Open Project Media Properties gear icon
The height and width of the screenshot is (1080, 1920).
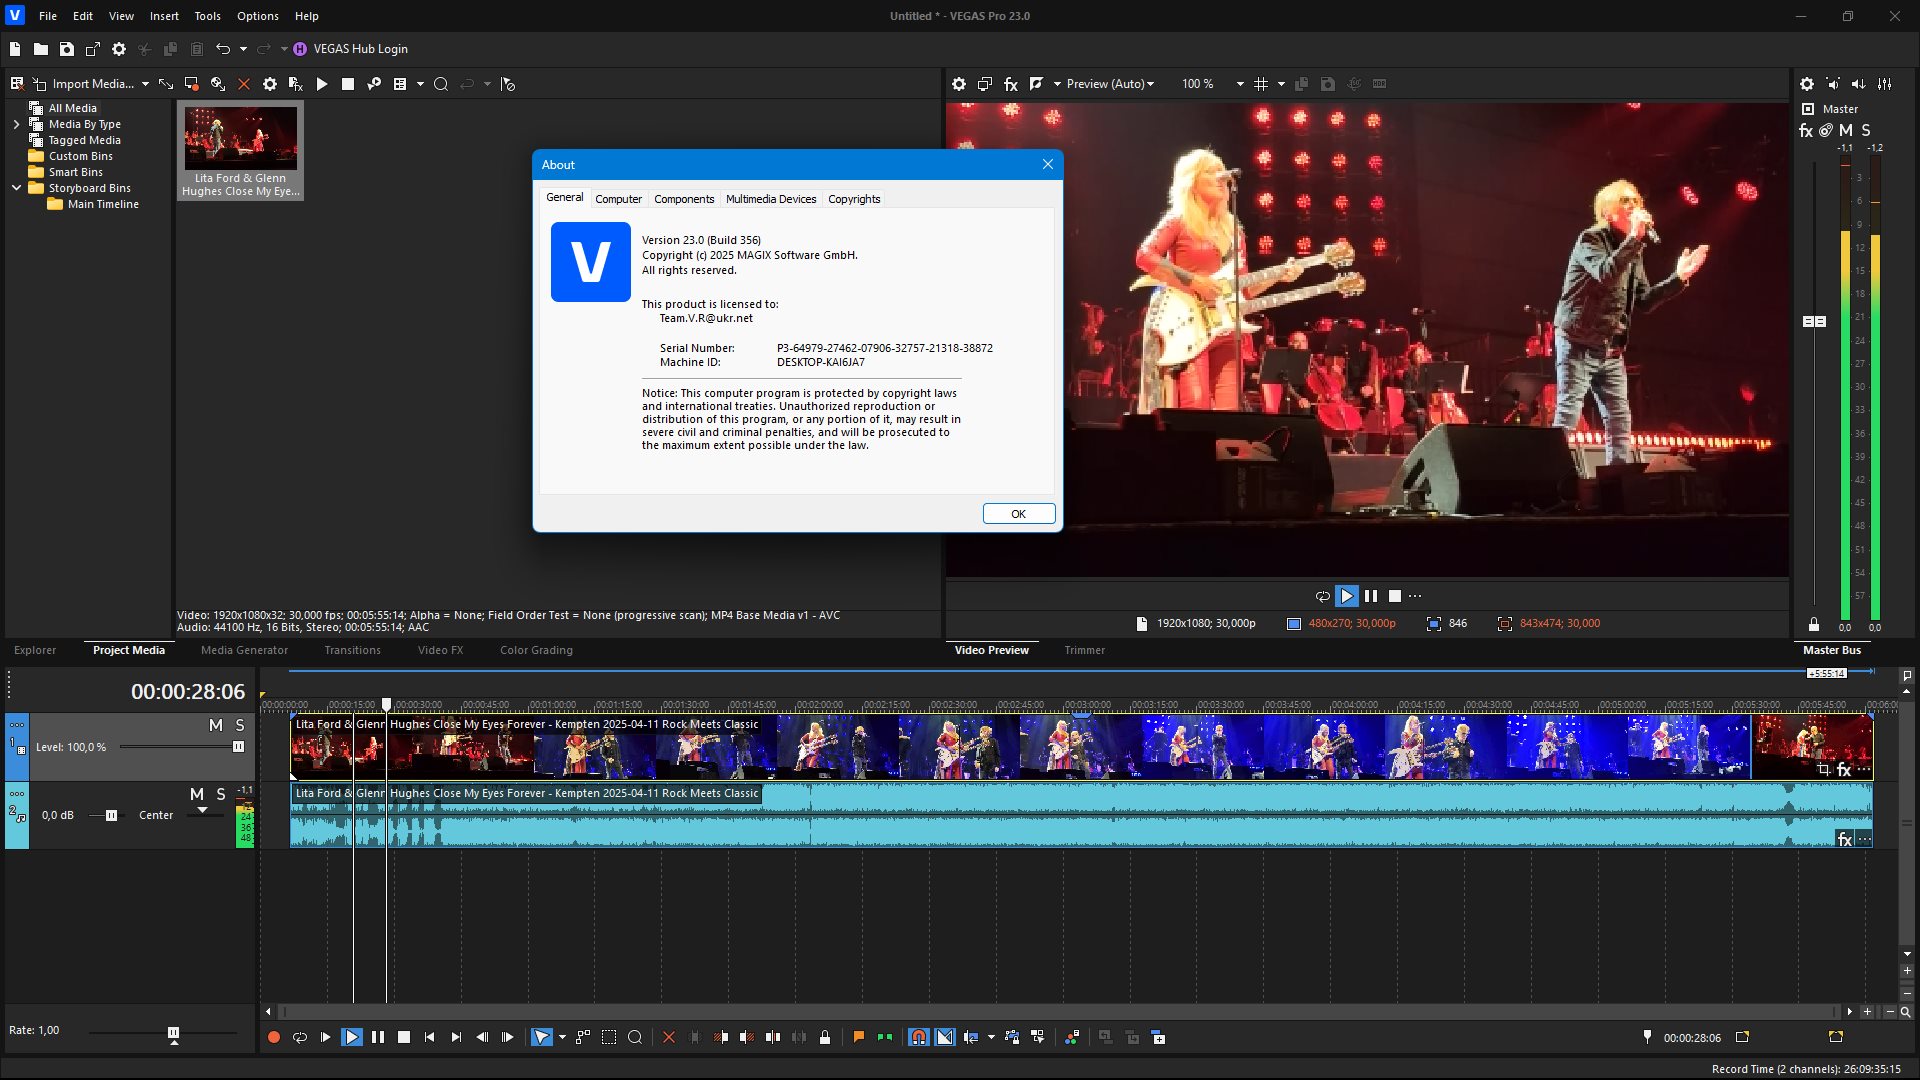(269, 84)
